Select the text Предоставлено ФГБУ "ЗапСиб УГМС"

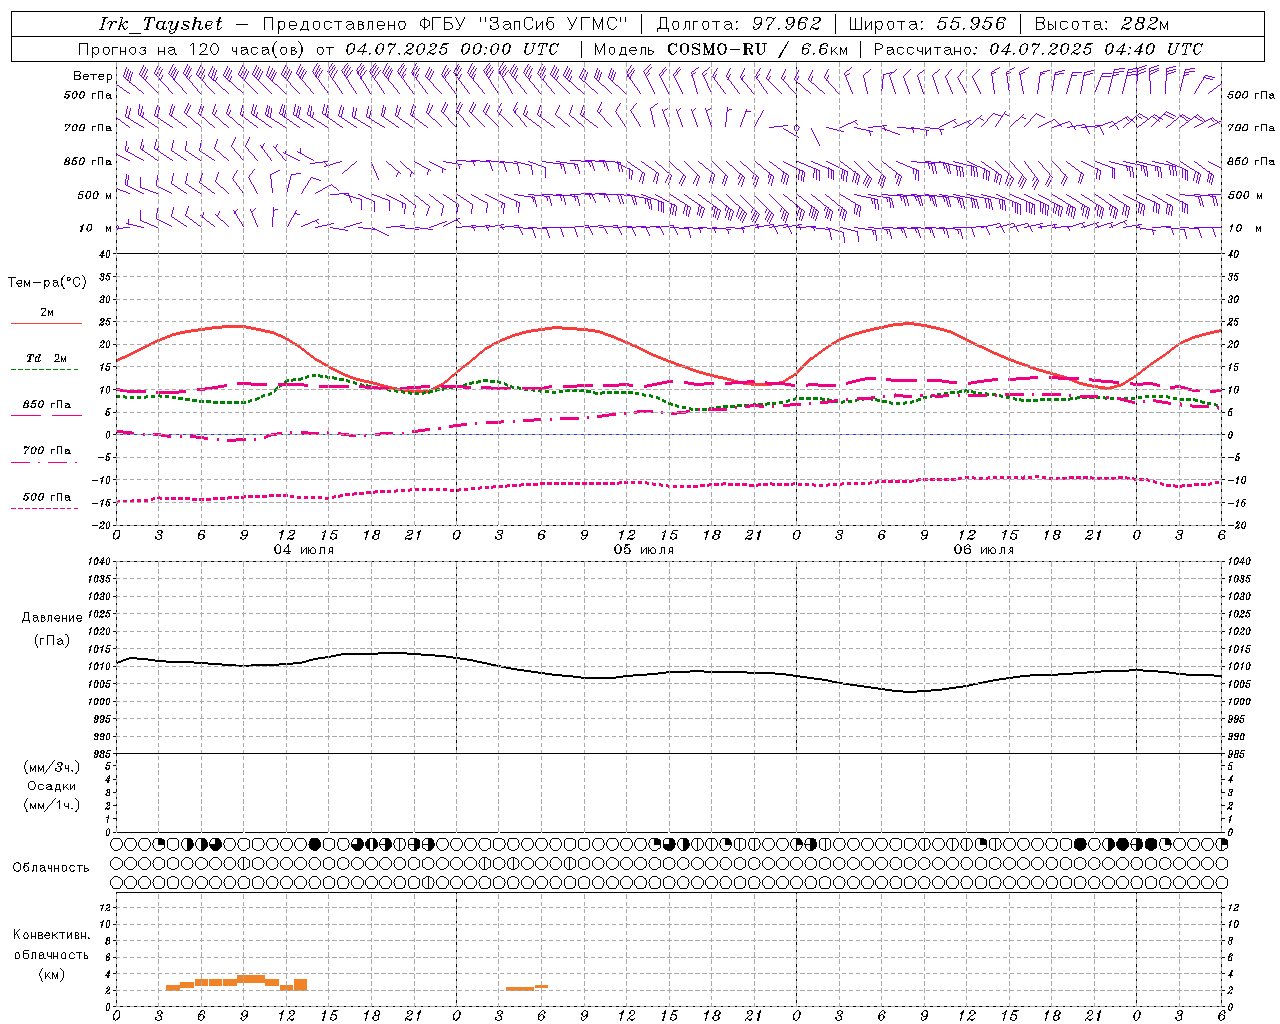tap(445, 24)
